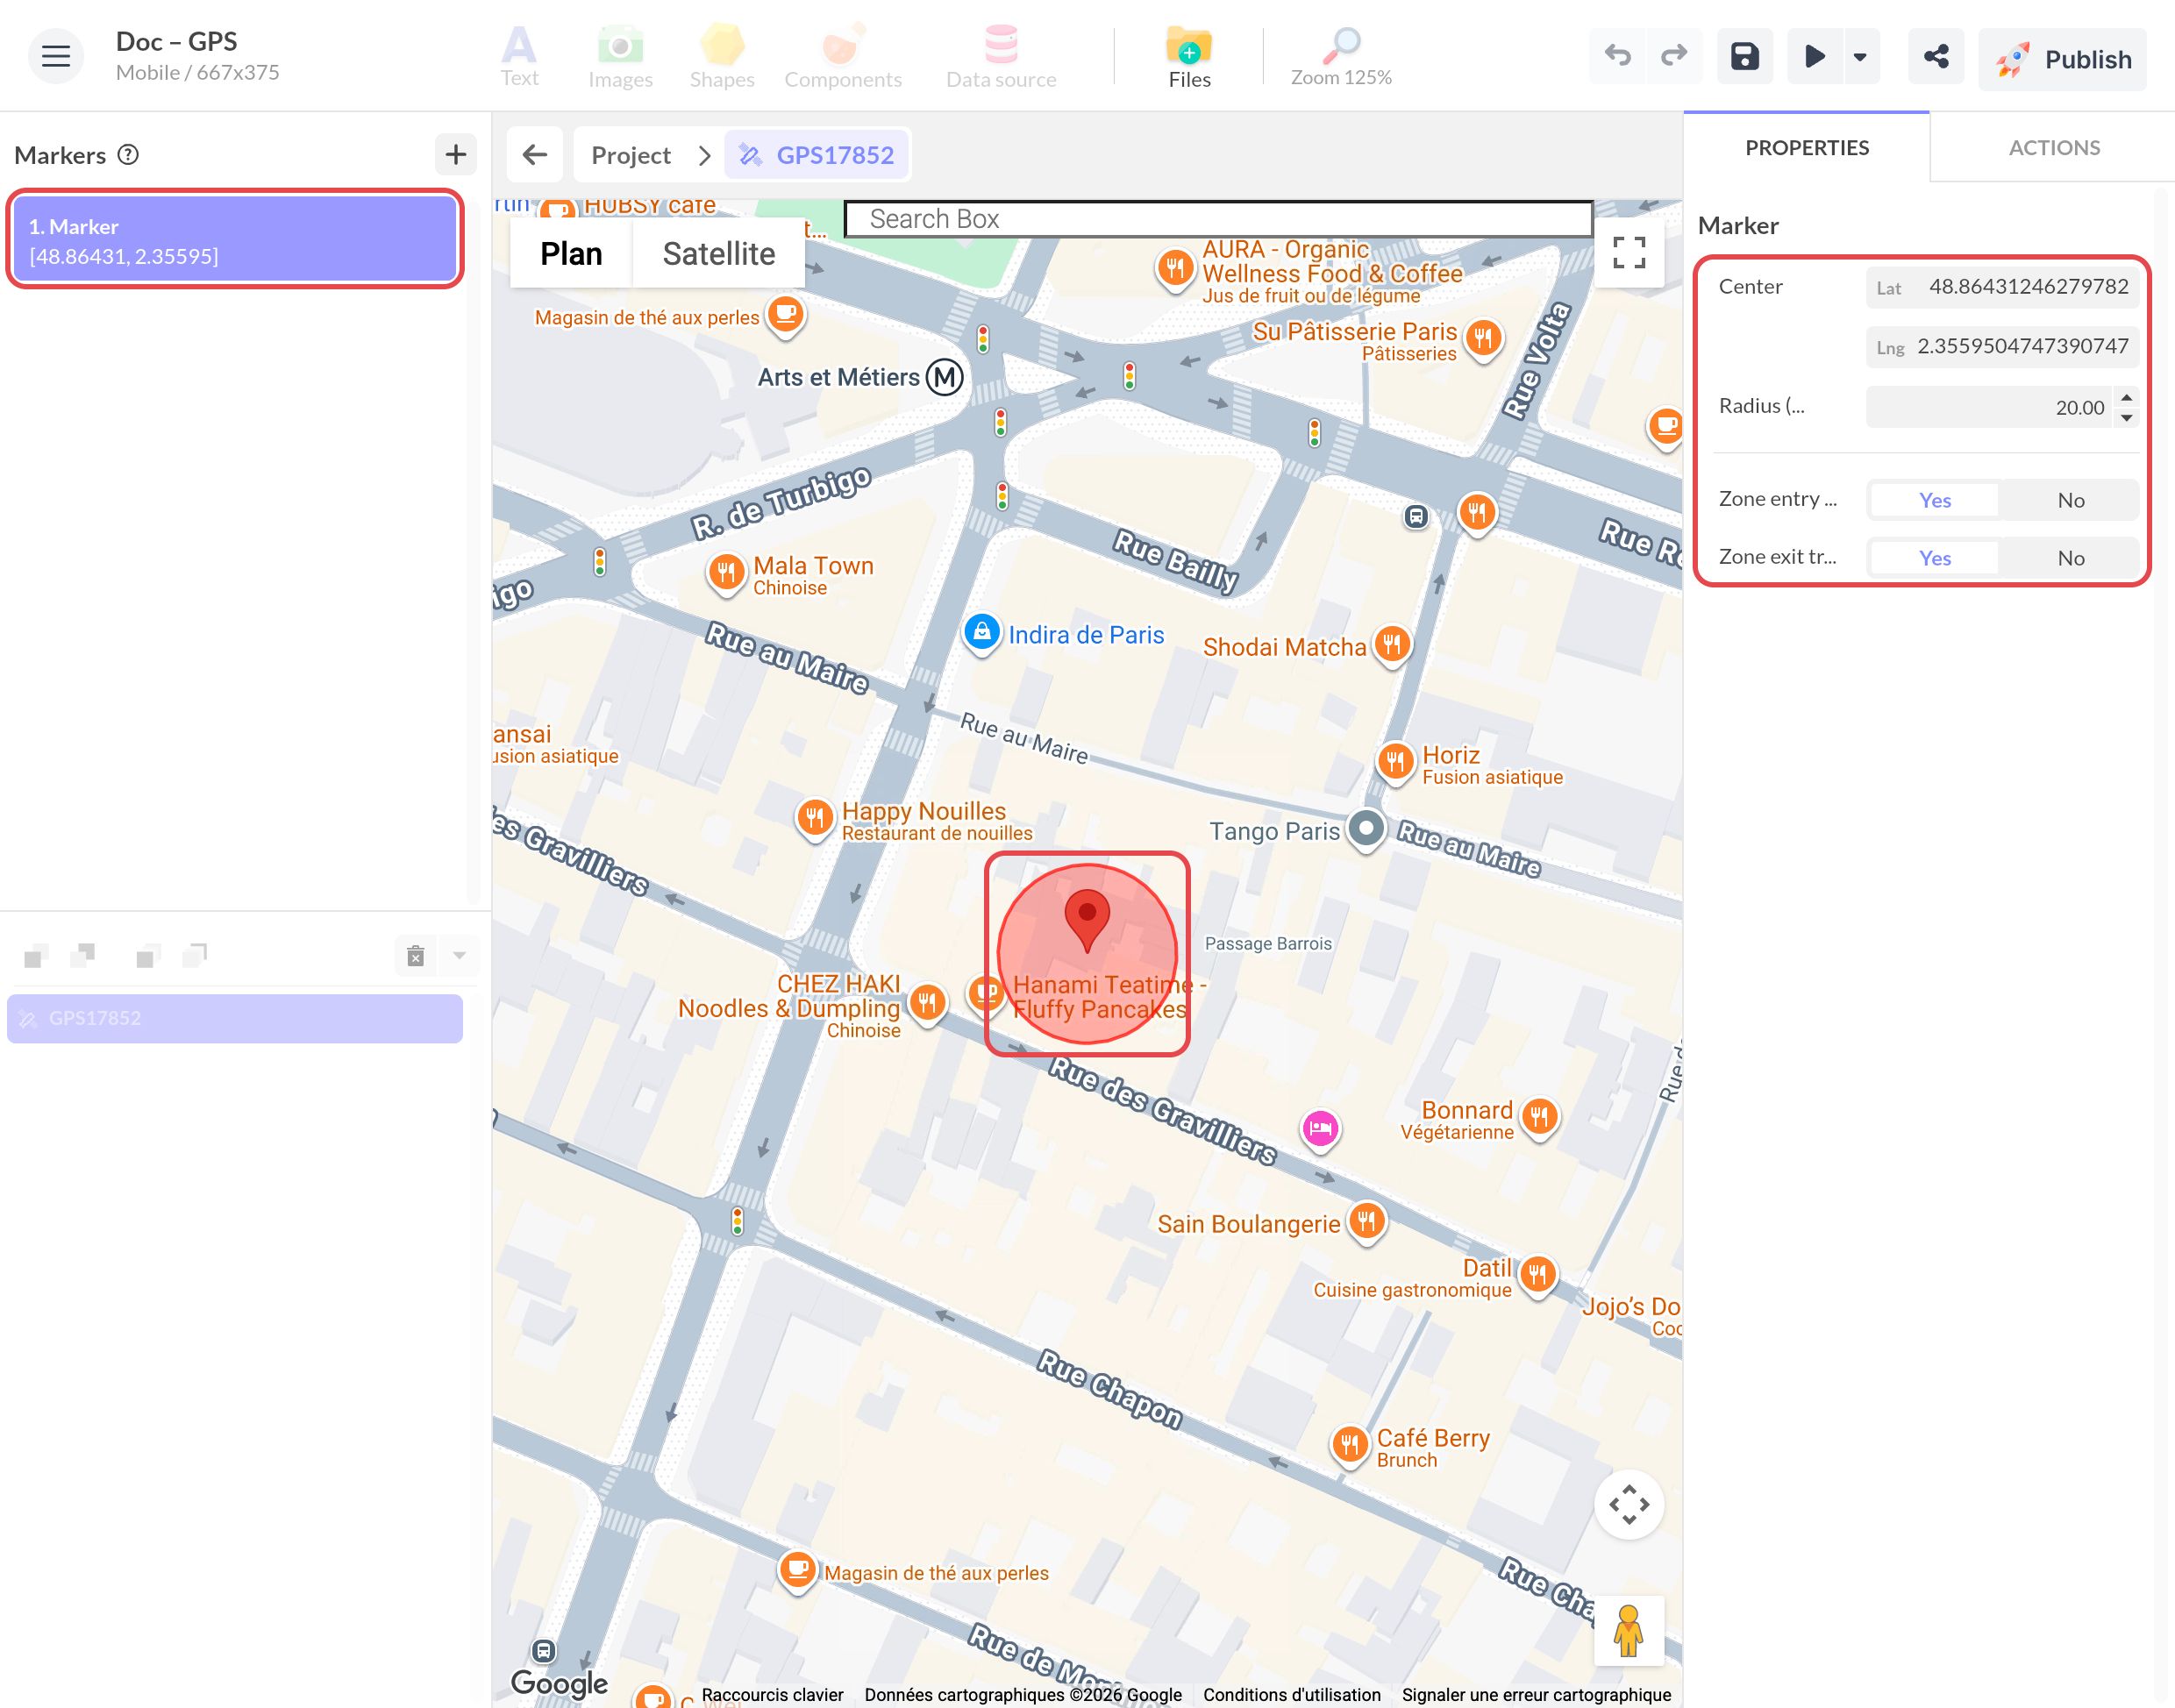
Task: Go to Project breadcrumb
Action: coord(631,155)
